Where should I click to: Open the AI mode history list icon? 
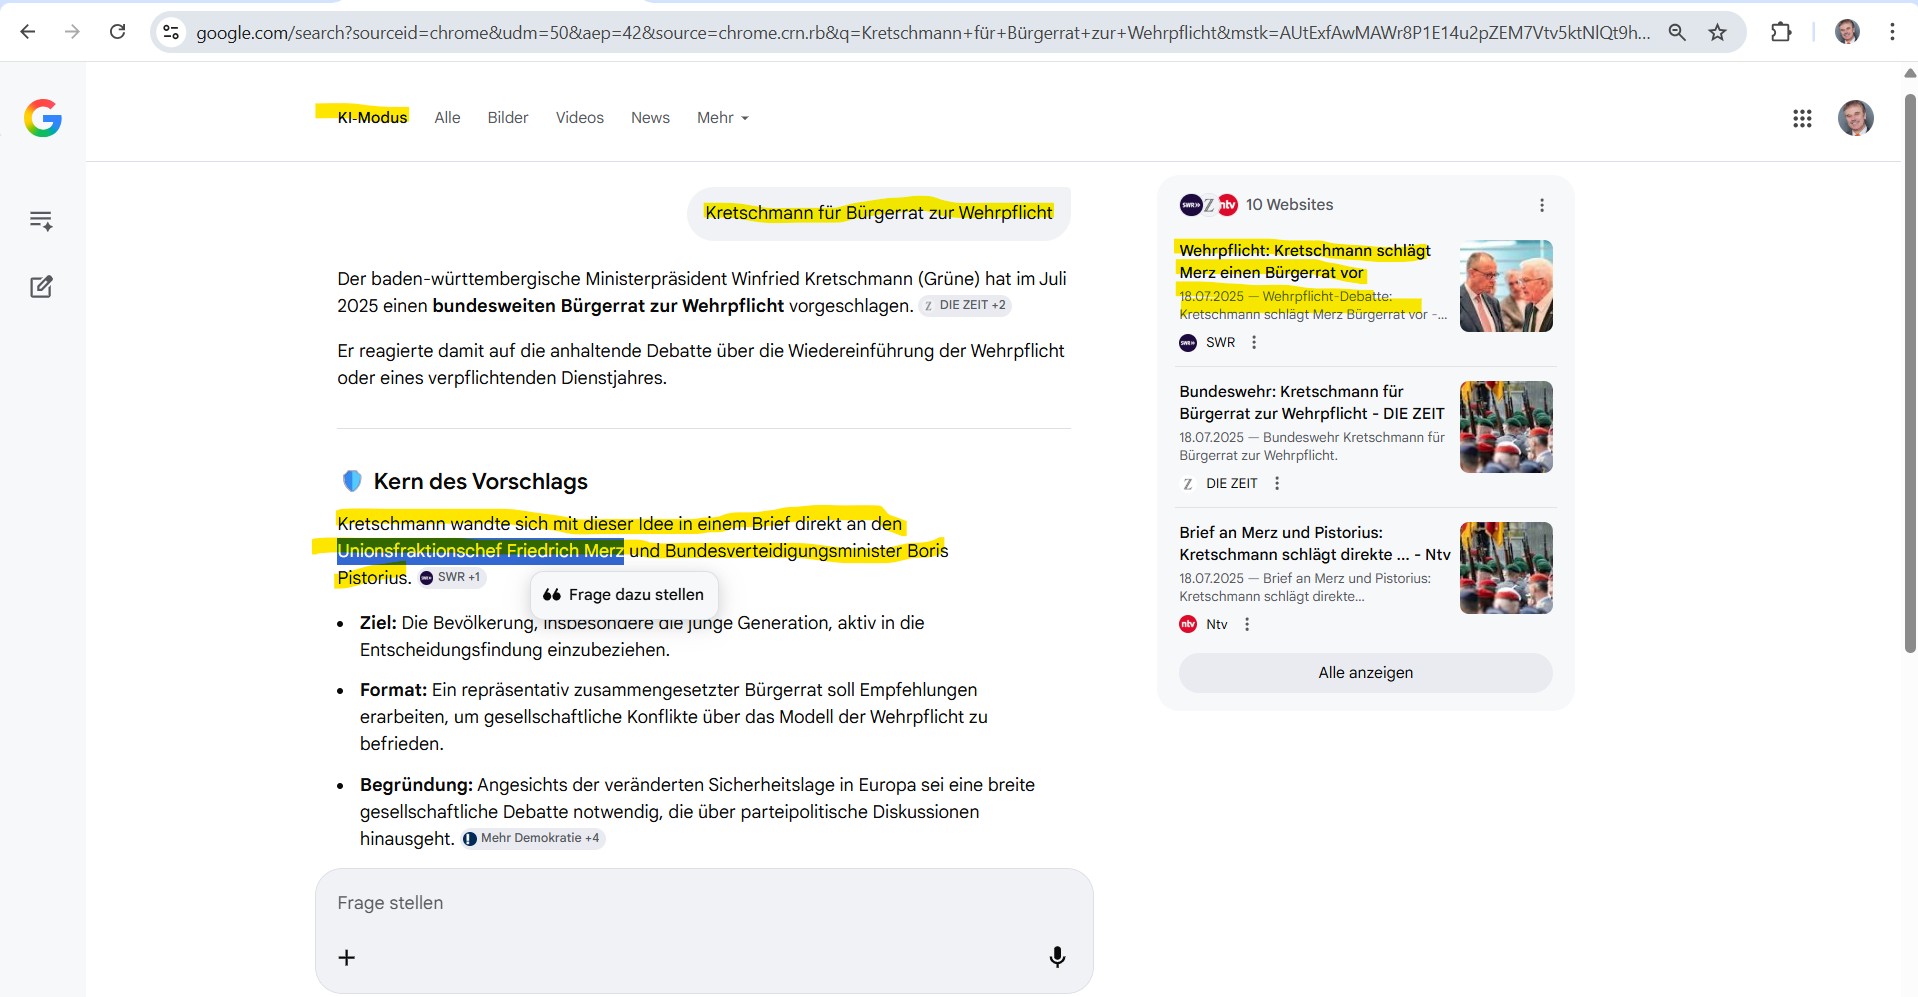(41, 221)
